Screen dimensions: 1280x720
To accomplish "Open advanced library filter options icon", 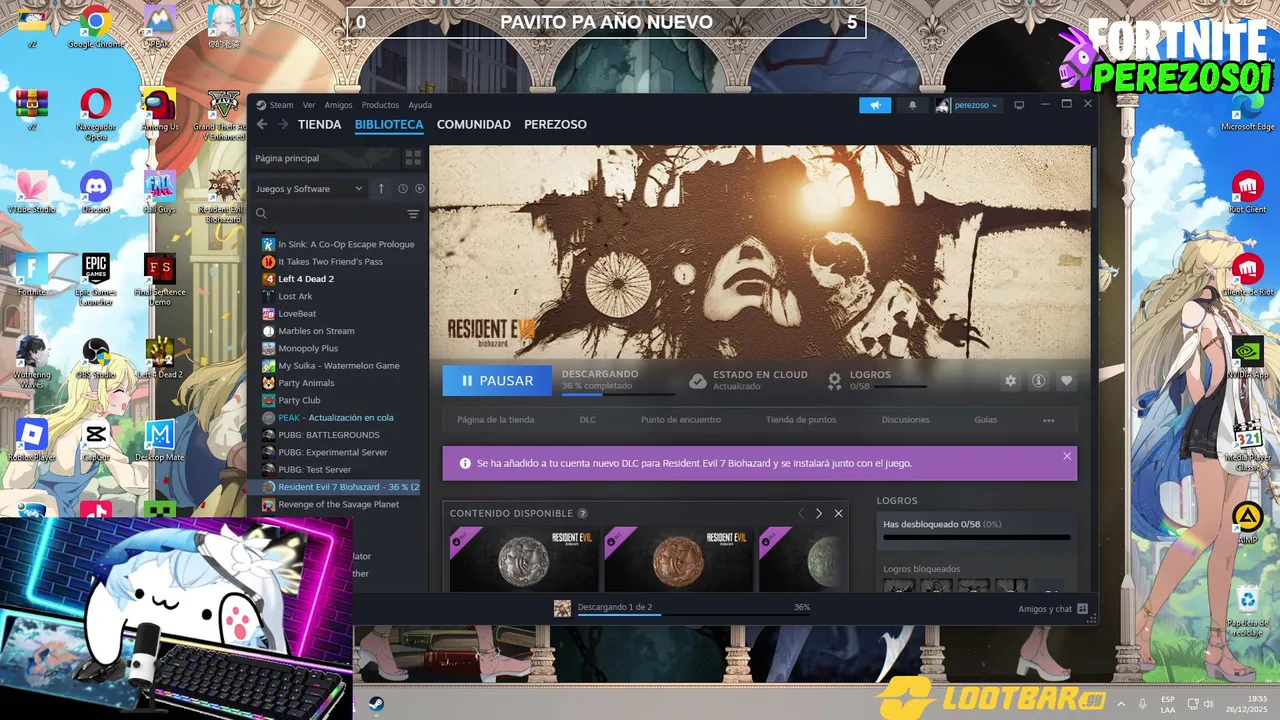I will (x=413, y=214).
